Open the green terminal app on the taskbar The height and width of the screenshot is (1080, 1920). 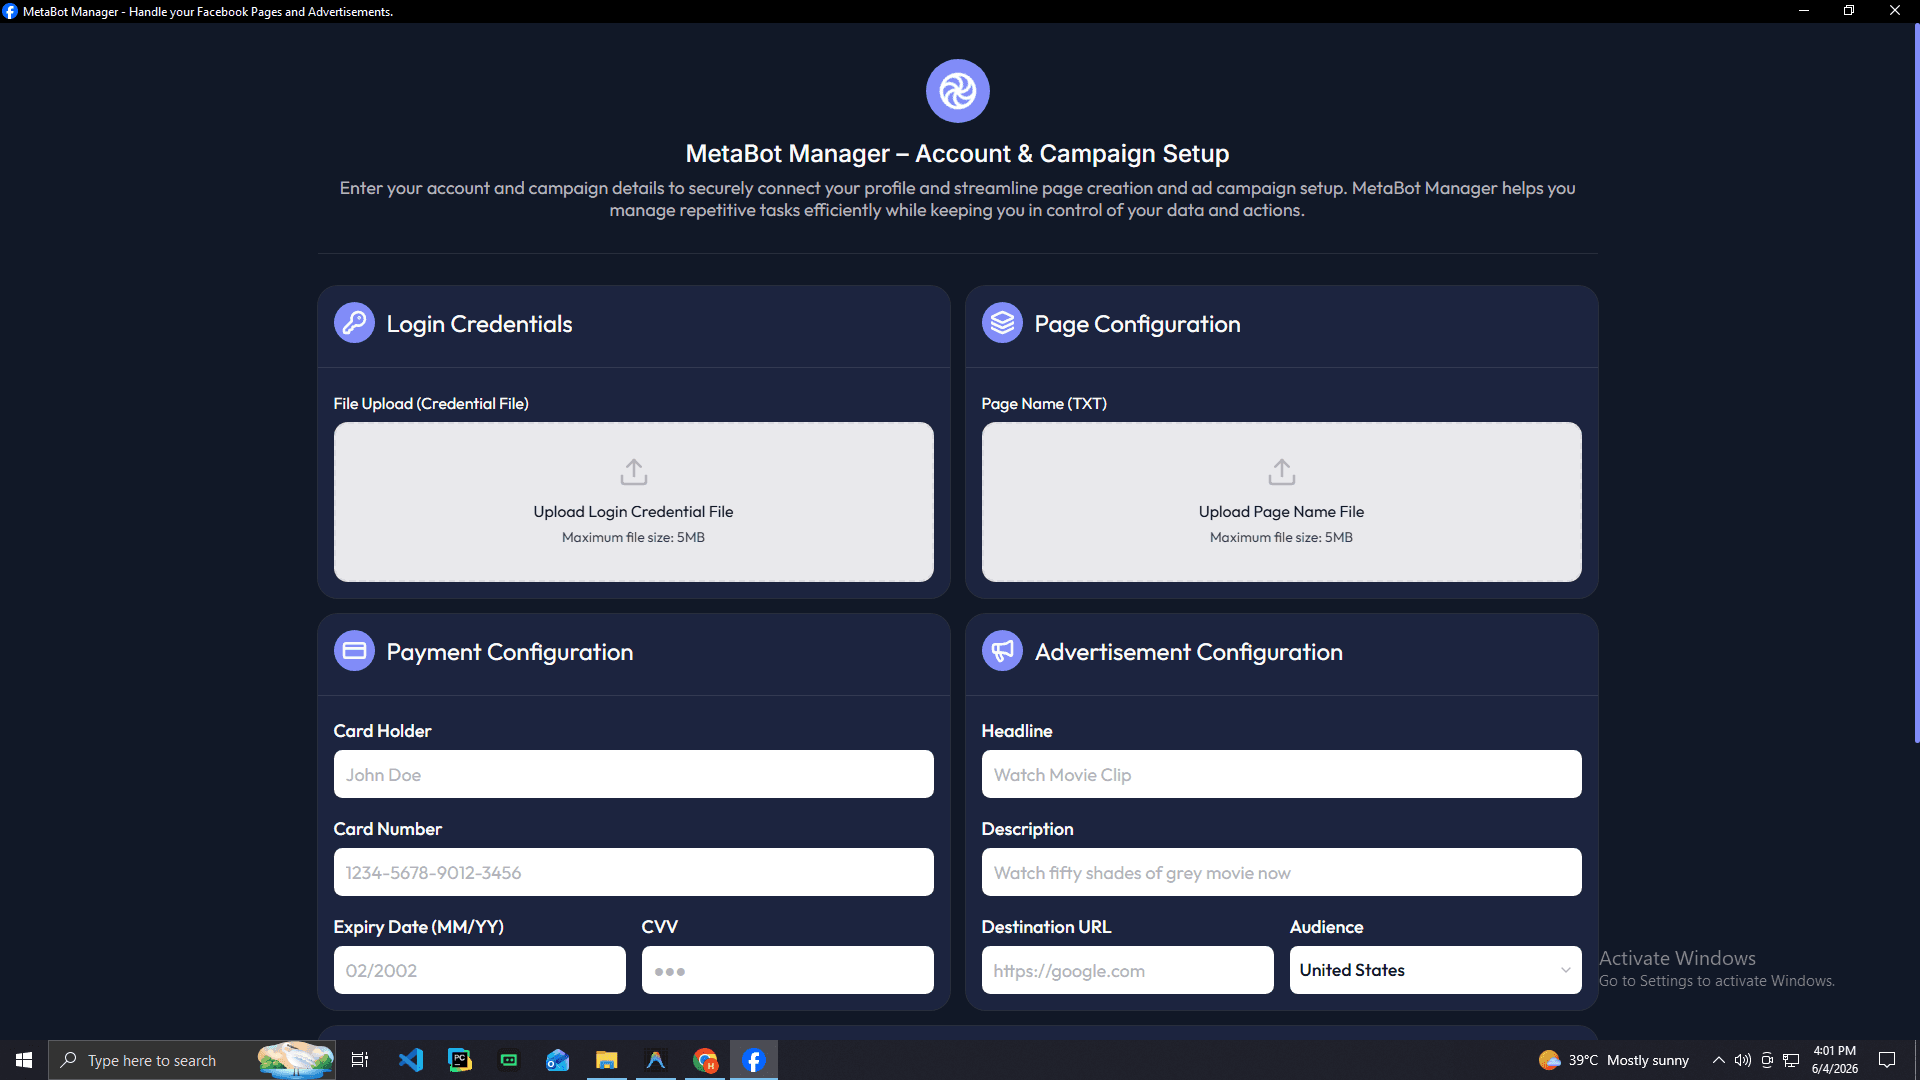click(x=509, y=1060)
